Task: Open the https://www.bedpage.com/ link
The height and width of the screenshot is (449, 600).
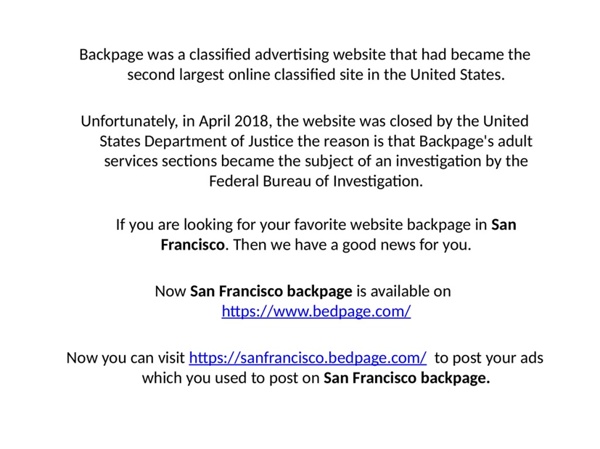Action: tap(315, 312)
